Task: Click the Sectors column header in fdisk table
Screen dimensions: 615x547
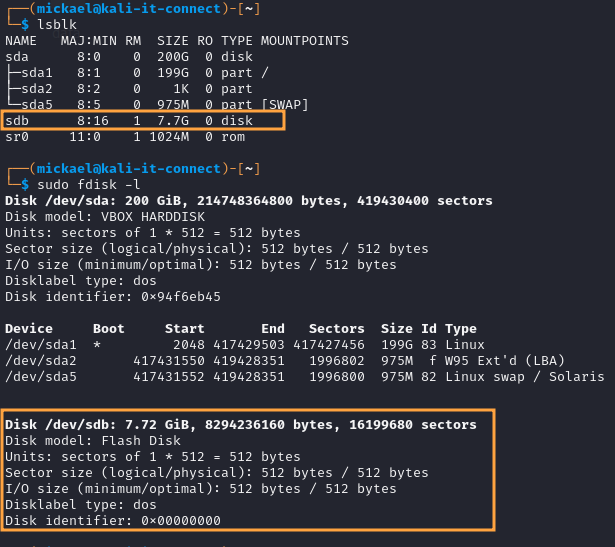Action: tap(337, 328)
